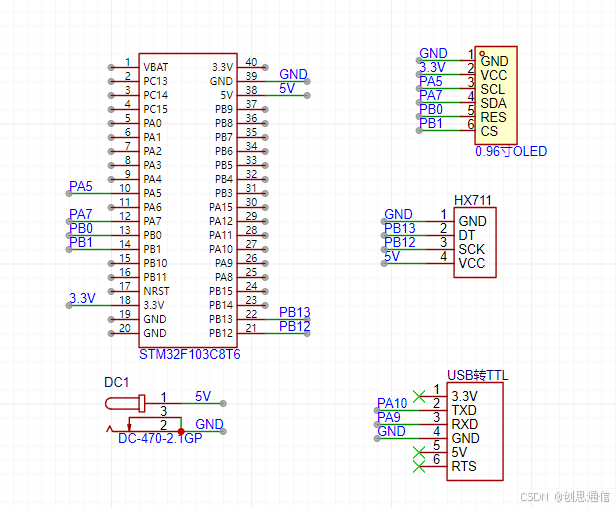The height and width of the screenshot is (508, 616).
Task: Select PB12 net label at STM32 pin 21
Action: point(295,326)
